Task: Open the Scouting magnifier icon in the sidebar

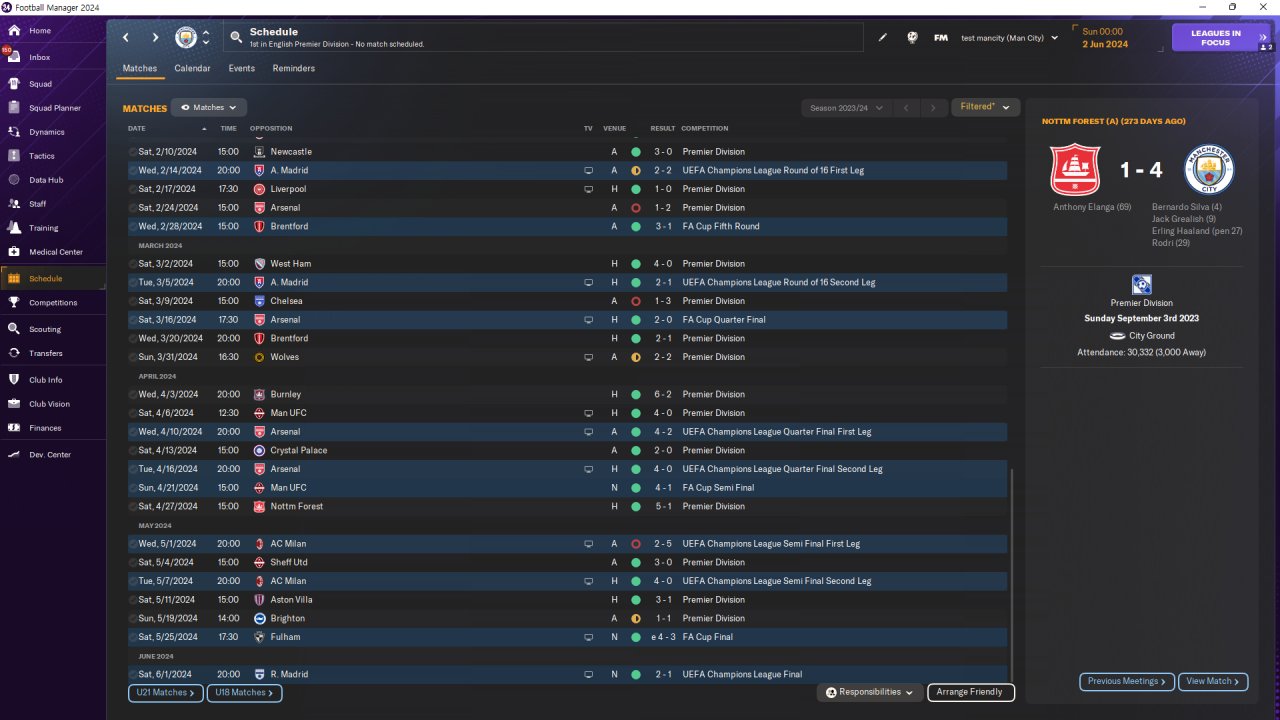Action: [x=14, y=329]
